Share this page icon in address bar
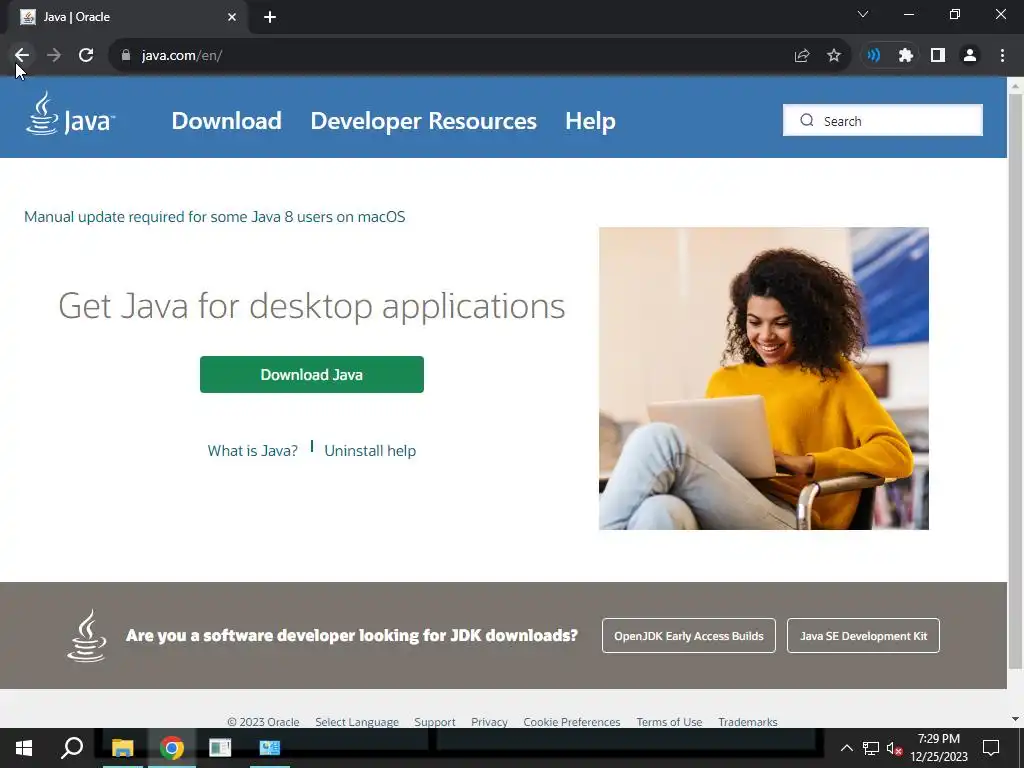 (x=802, y=56)
